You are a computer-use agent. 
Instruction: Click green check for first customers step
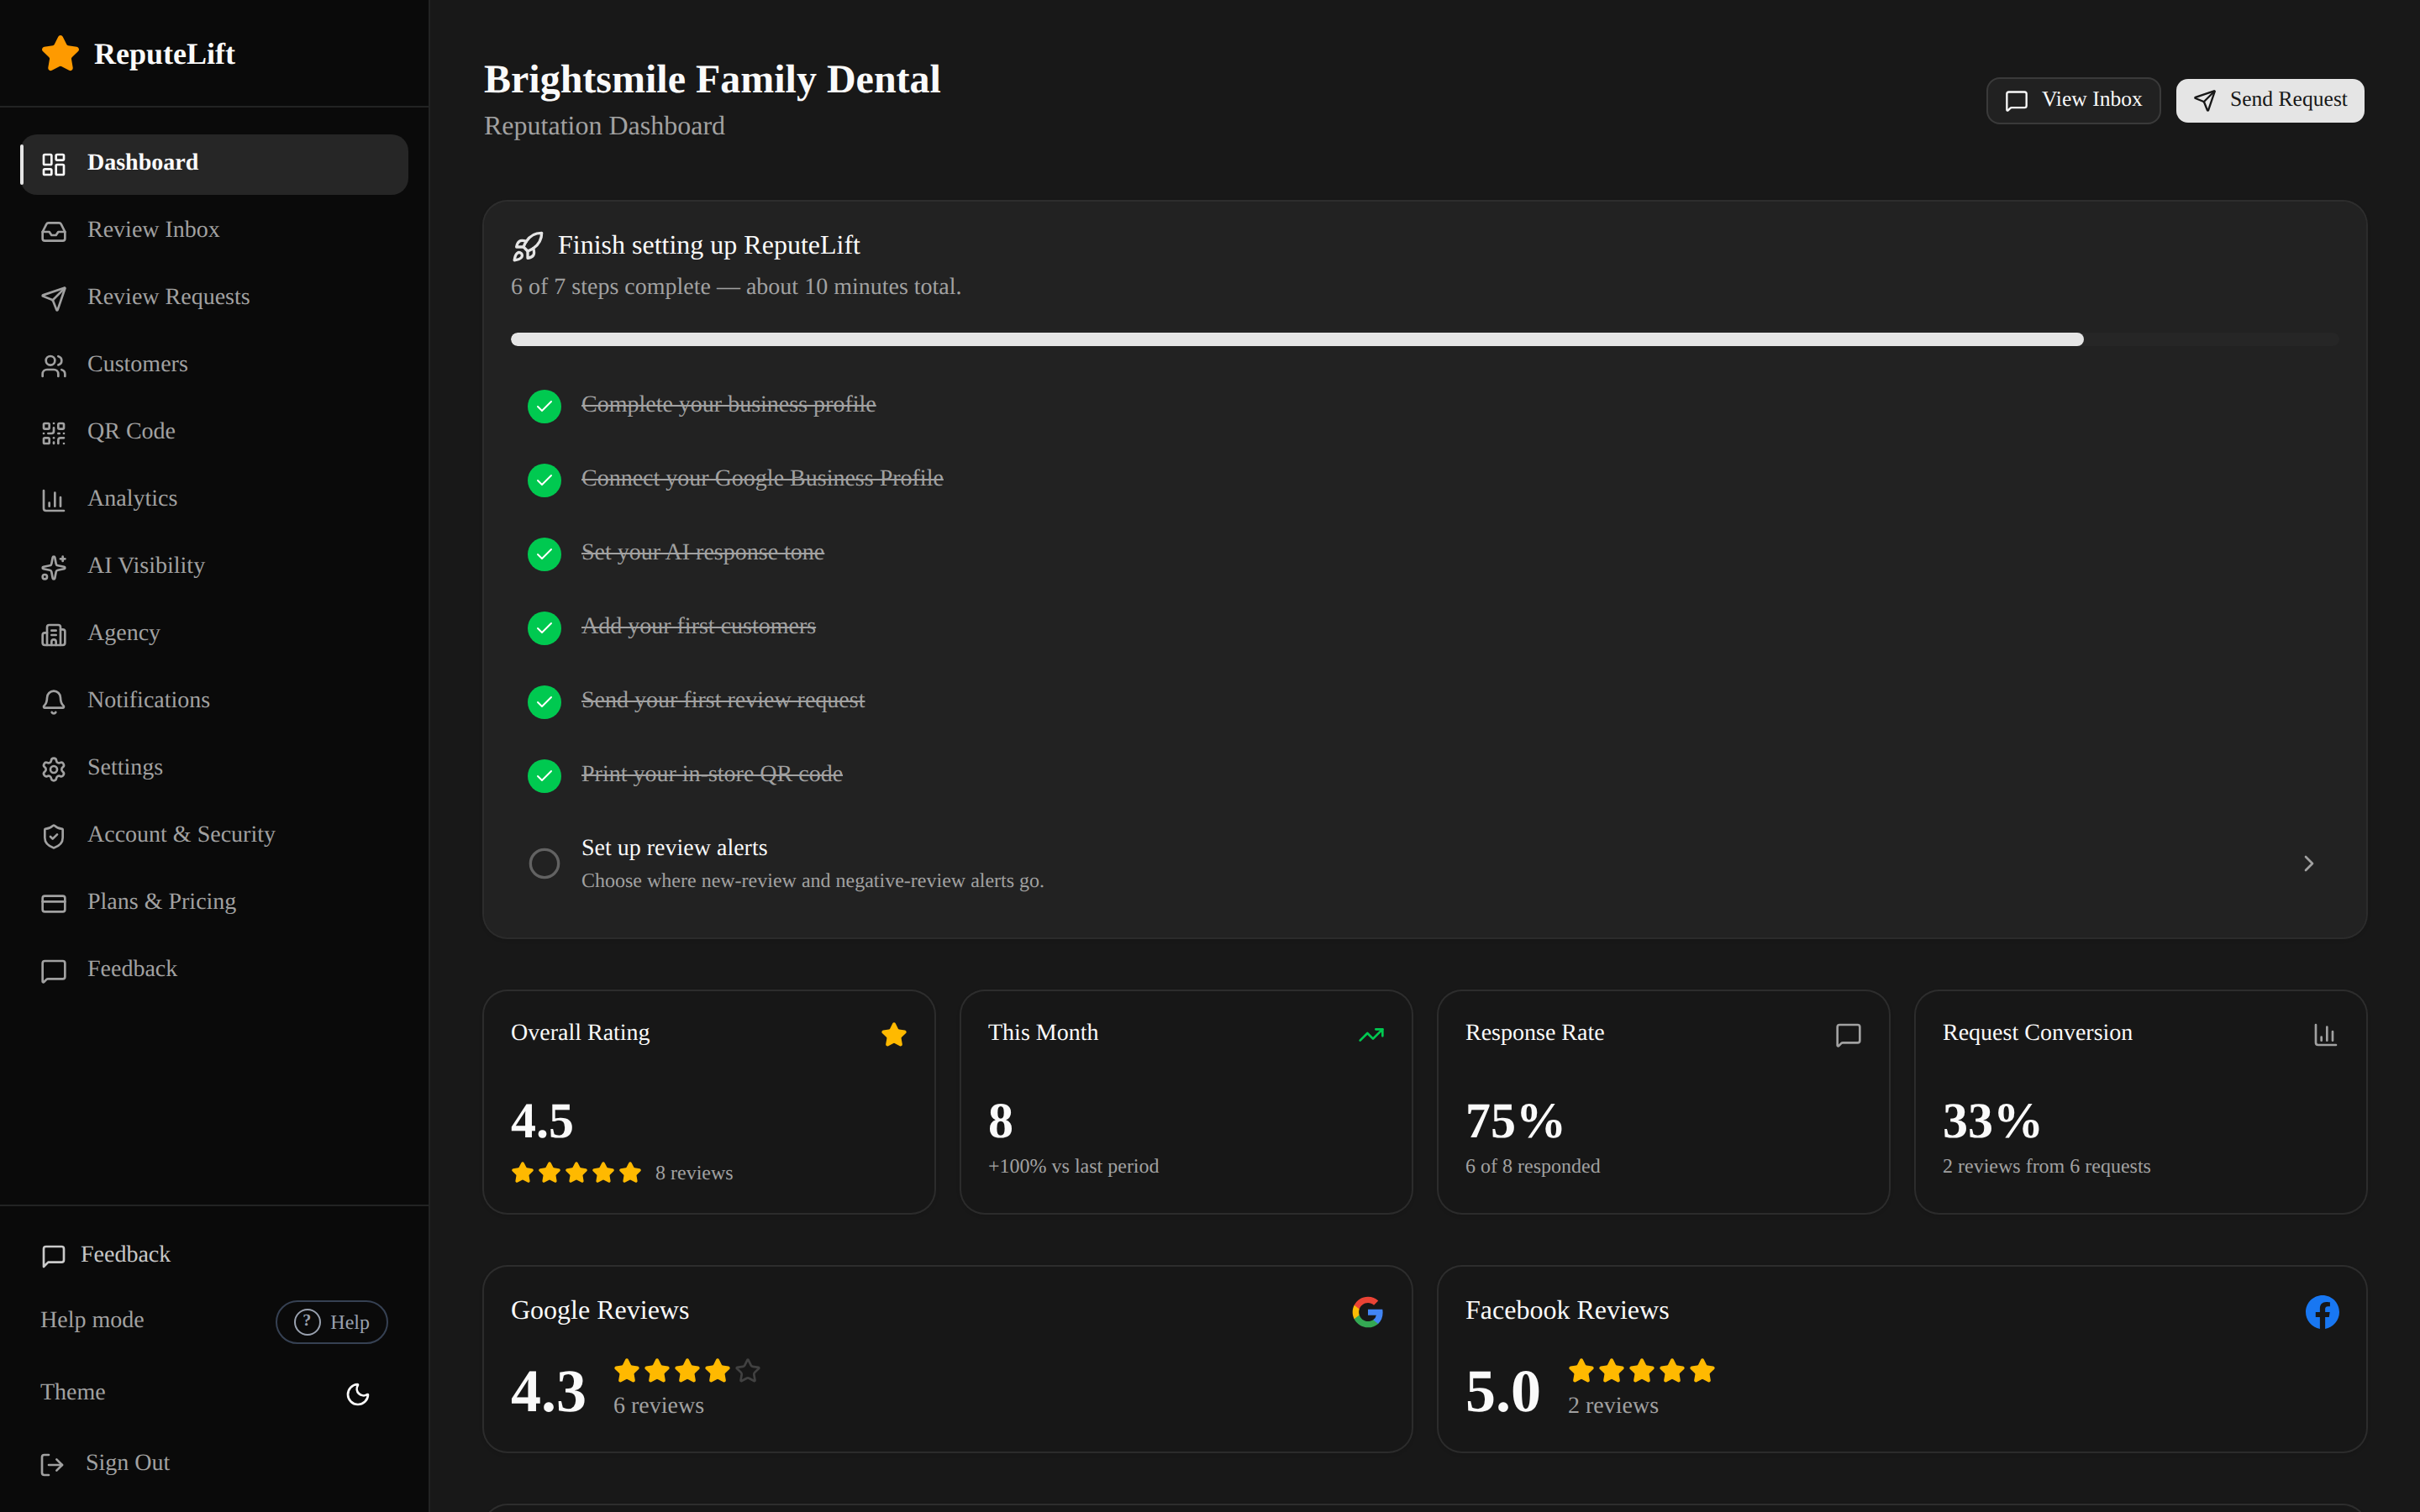544,628
